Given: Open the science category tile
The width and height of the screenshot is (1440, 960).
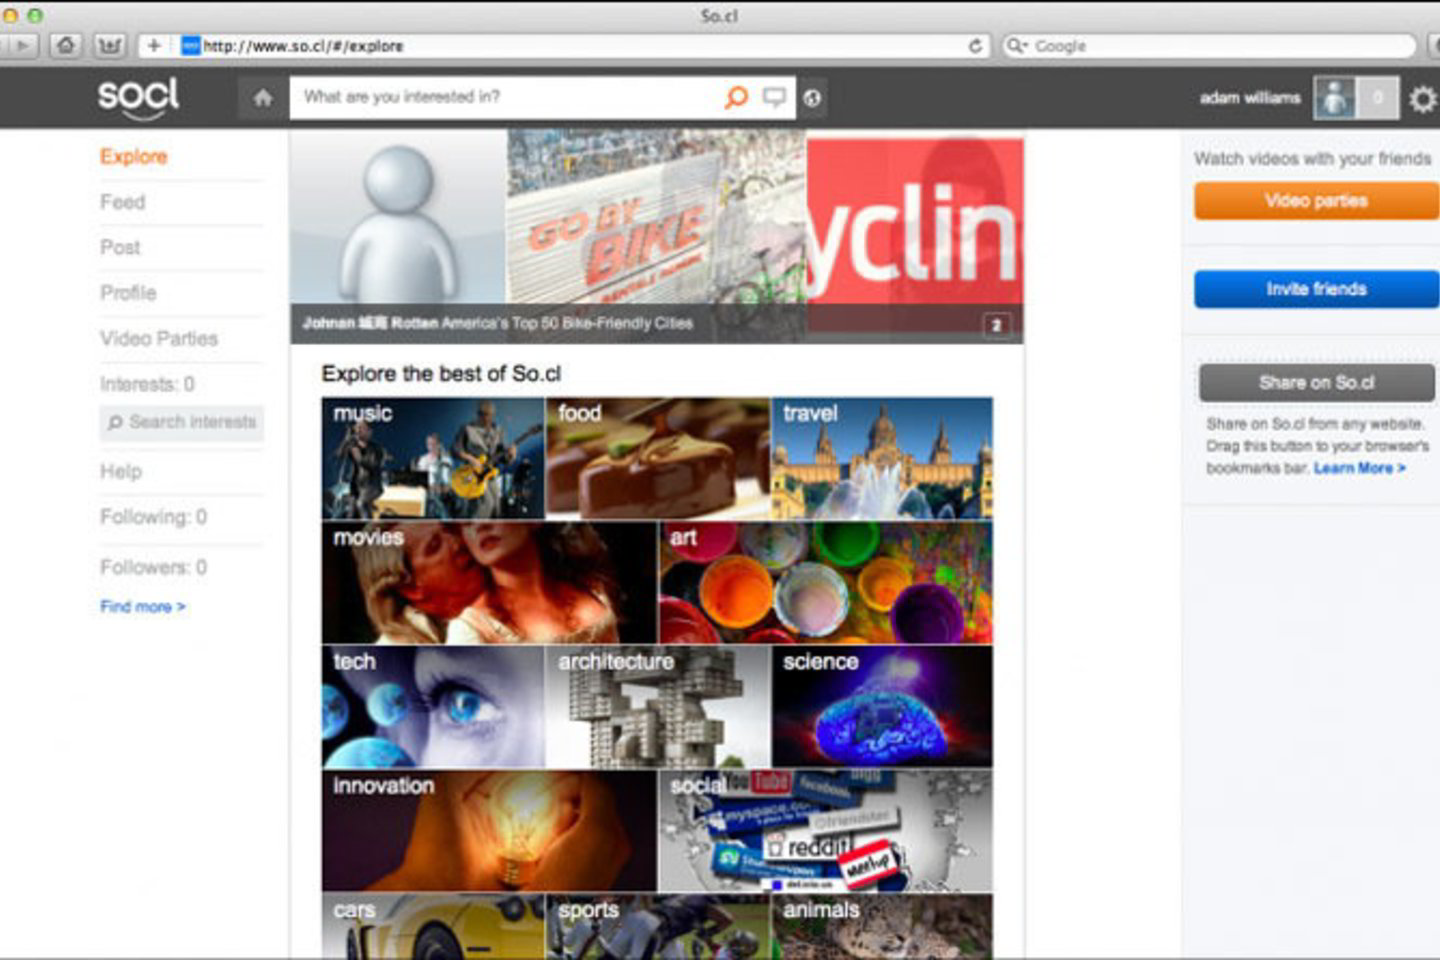Looking at the screenshot, I should point(882,706).
